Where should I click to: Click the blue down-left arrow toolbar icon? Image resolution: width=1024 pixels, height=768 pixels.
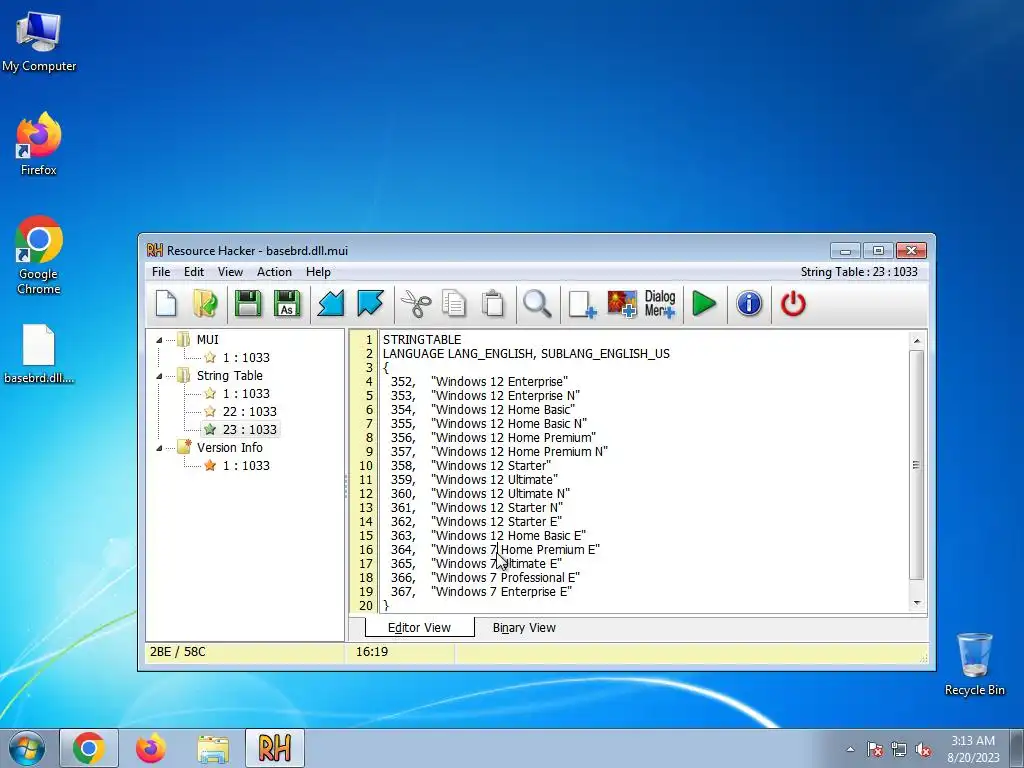click(330, 304)
